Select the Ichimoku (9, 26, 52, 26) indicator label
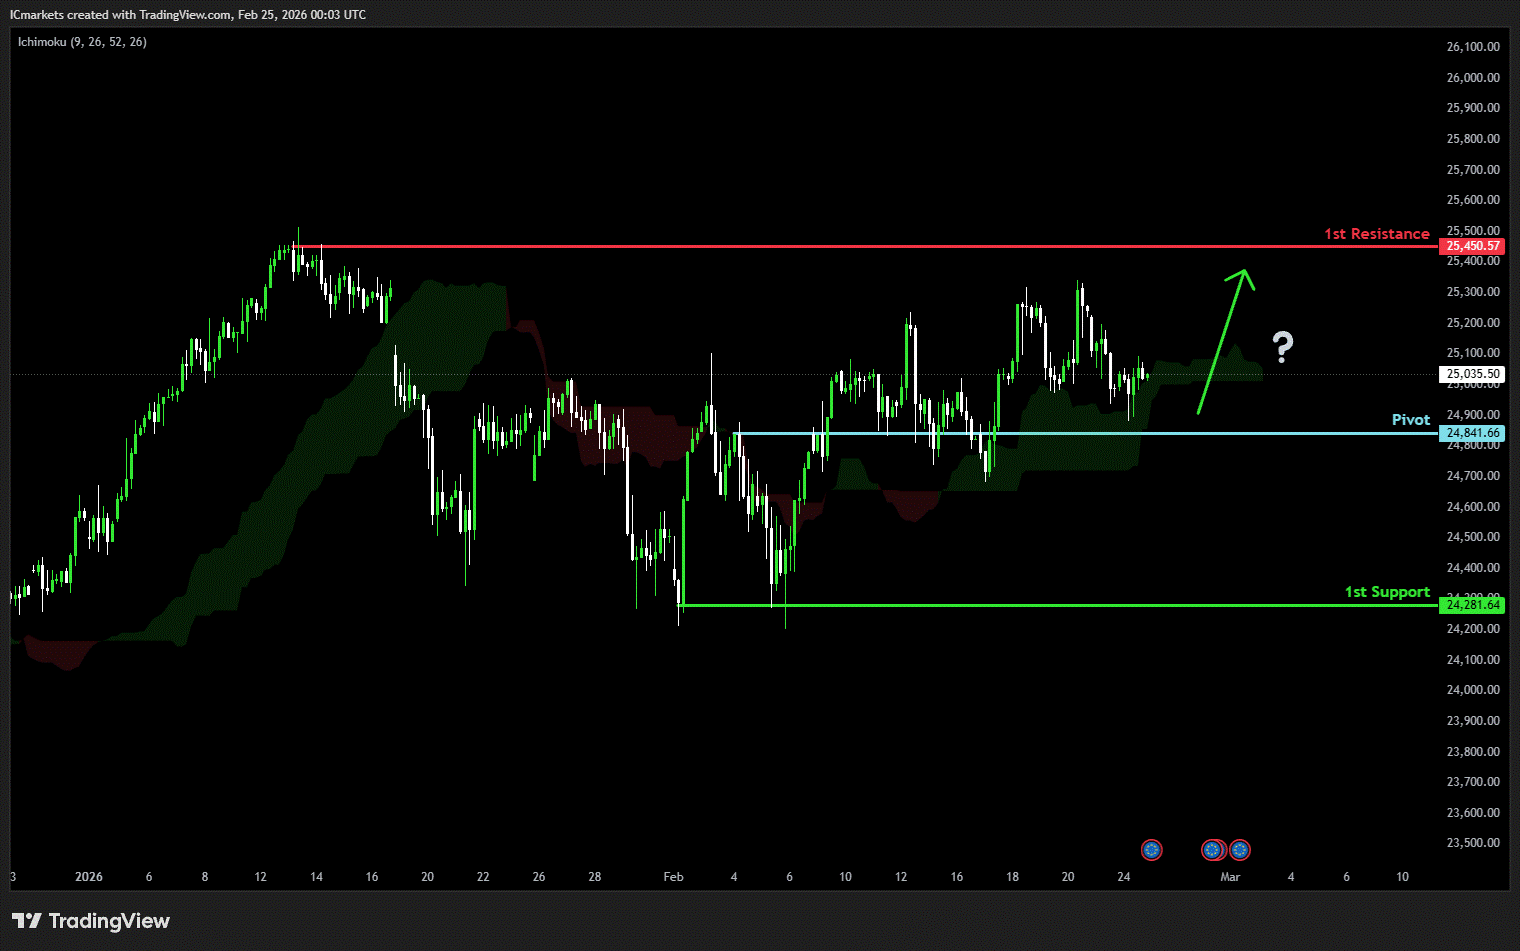This screenshot has height=951, width=1520. [82, 42]
